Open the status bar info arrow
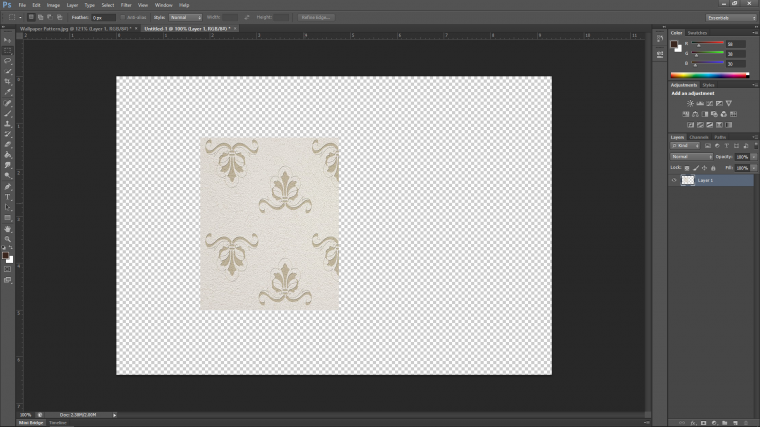Screen dimensions: 760x427 (x=114, y=415)
